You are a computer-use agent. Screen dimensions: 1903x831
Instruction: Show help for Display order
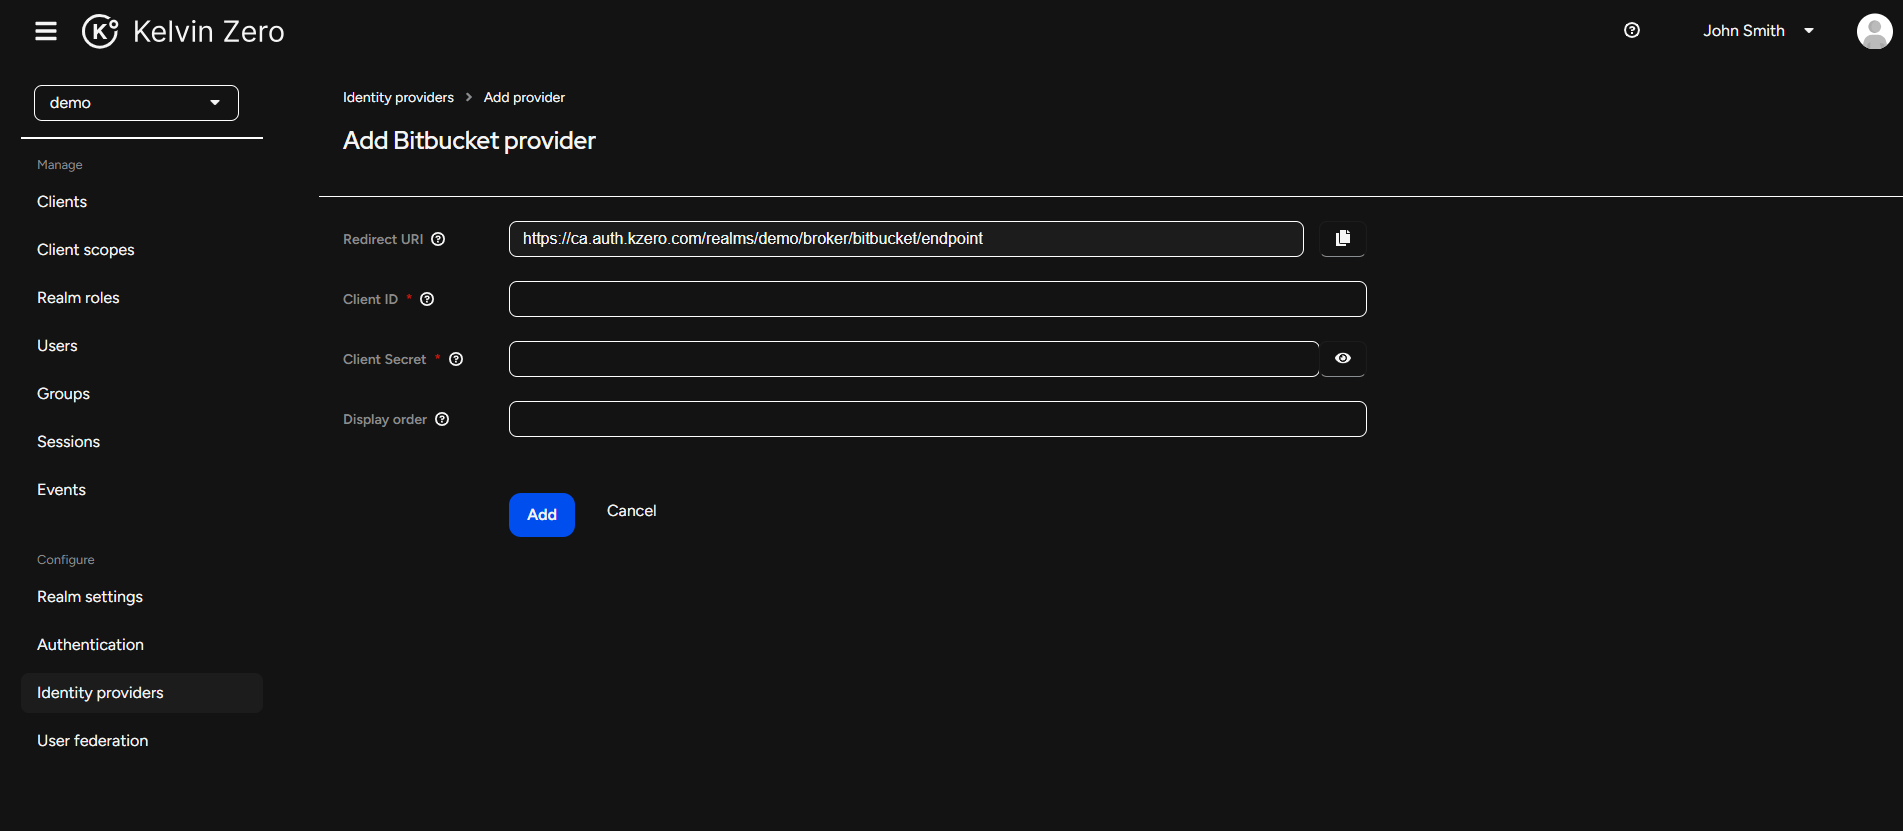[442, 419]
